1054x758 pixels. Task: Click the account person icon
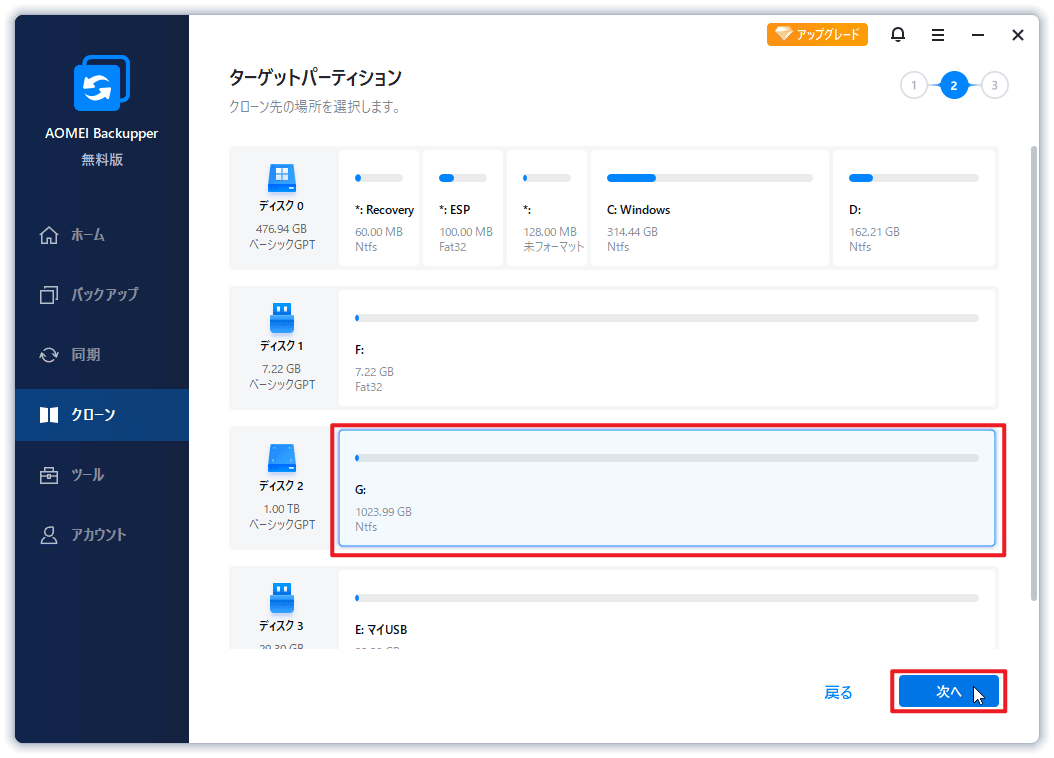click(x=49, y=535)
